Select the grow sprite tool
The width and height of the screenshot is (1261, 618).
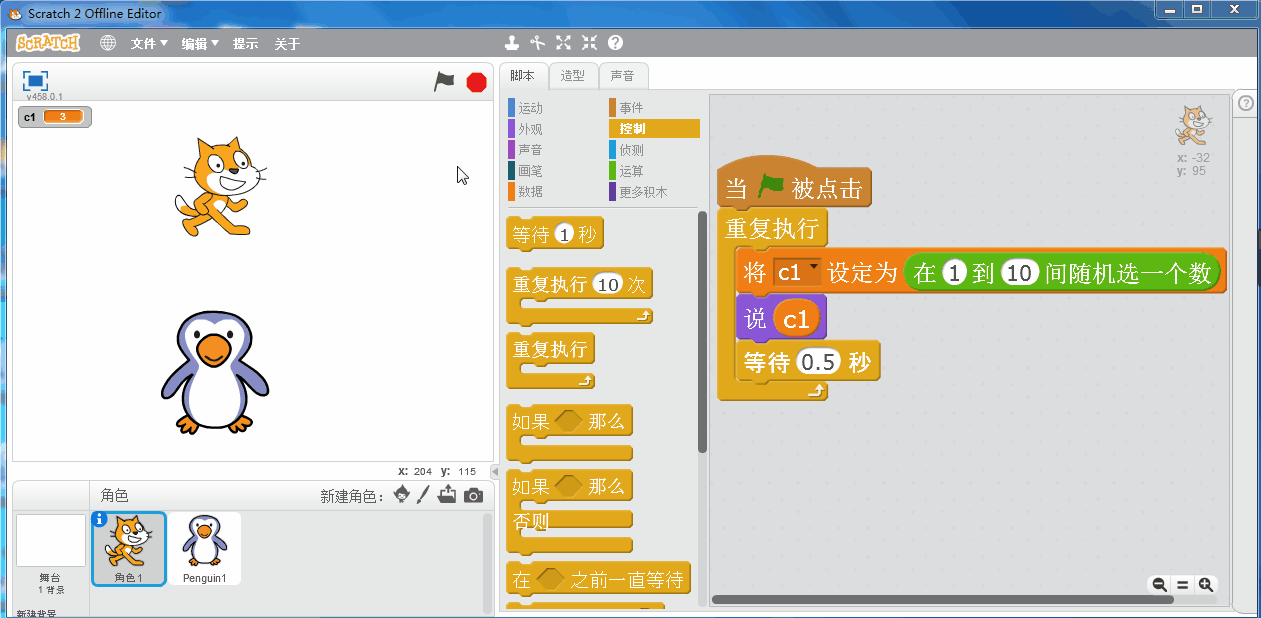click(563, 43)
